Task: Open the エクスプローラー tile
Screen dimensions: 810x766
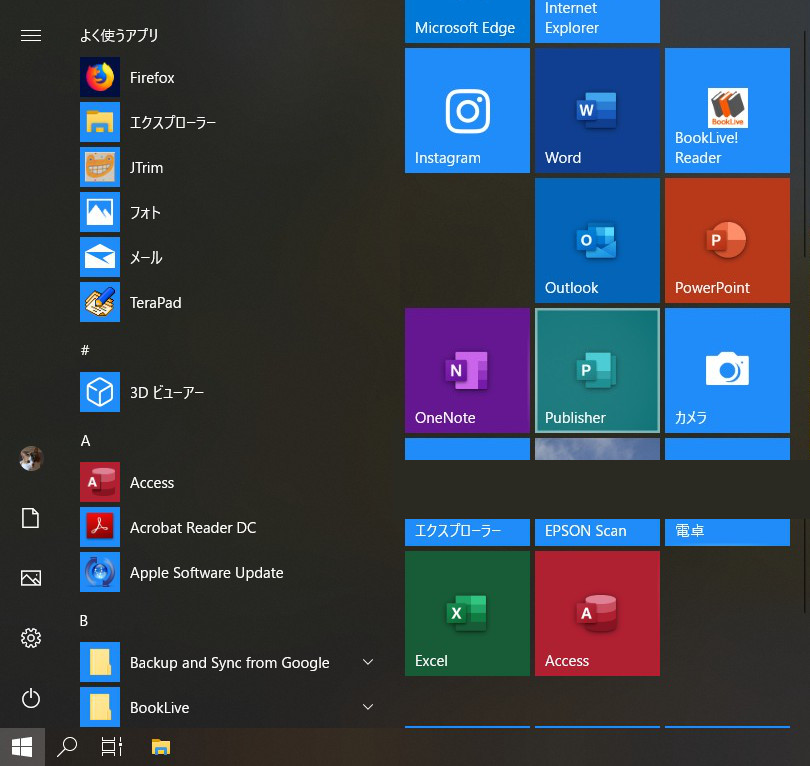Action: click(x=467, y=532)
